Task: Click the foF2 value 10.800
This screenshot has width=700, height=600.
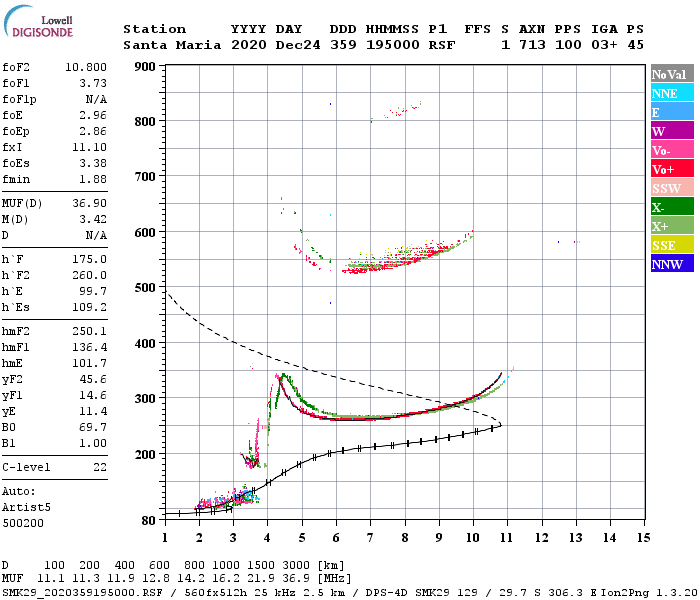Action: pyautogui.click(x=86, y=67)
